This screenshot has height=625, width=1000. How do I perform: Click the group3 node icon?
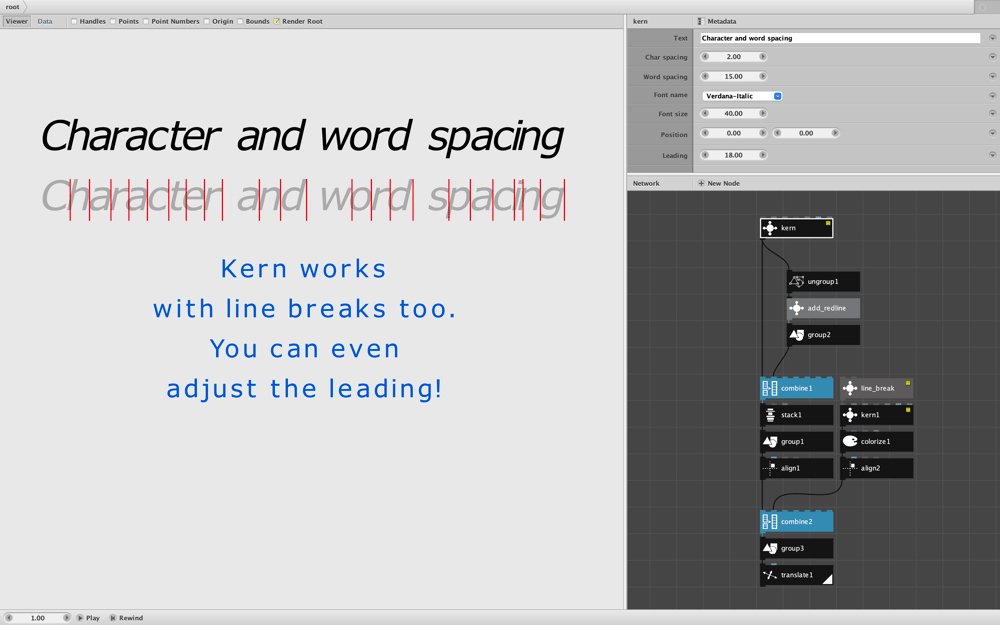tap(770, 548)
